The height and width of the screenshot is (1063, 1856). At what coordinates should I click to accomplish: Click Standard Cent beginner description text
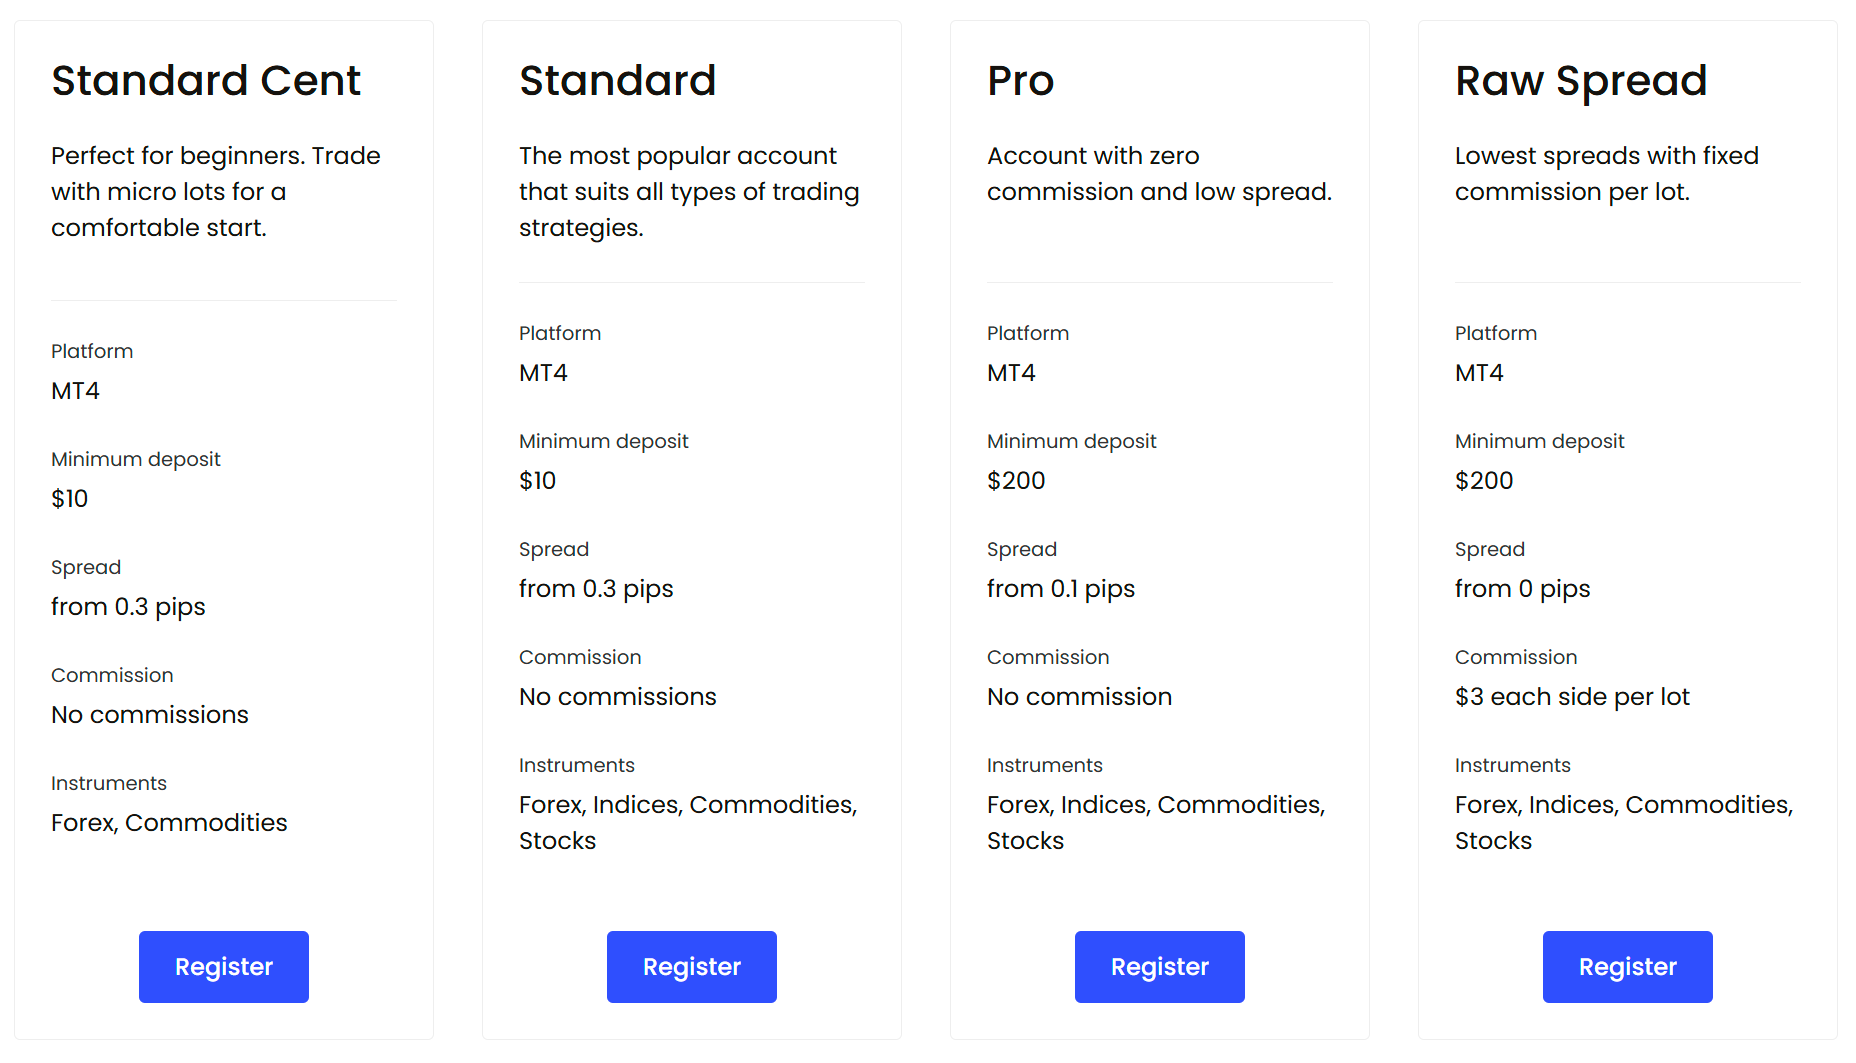click(x=216, y=191)
